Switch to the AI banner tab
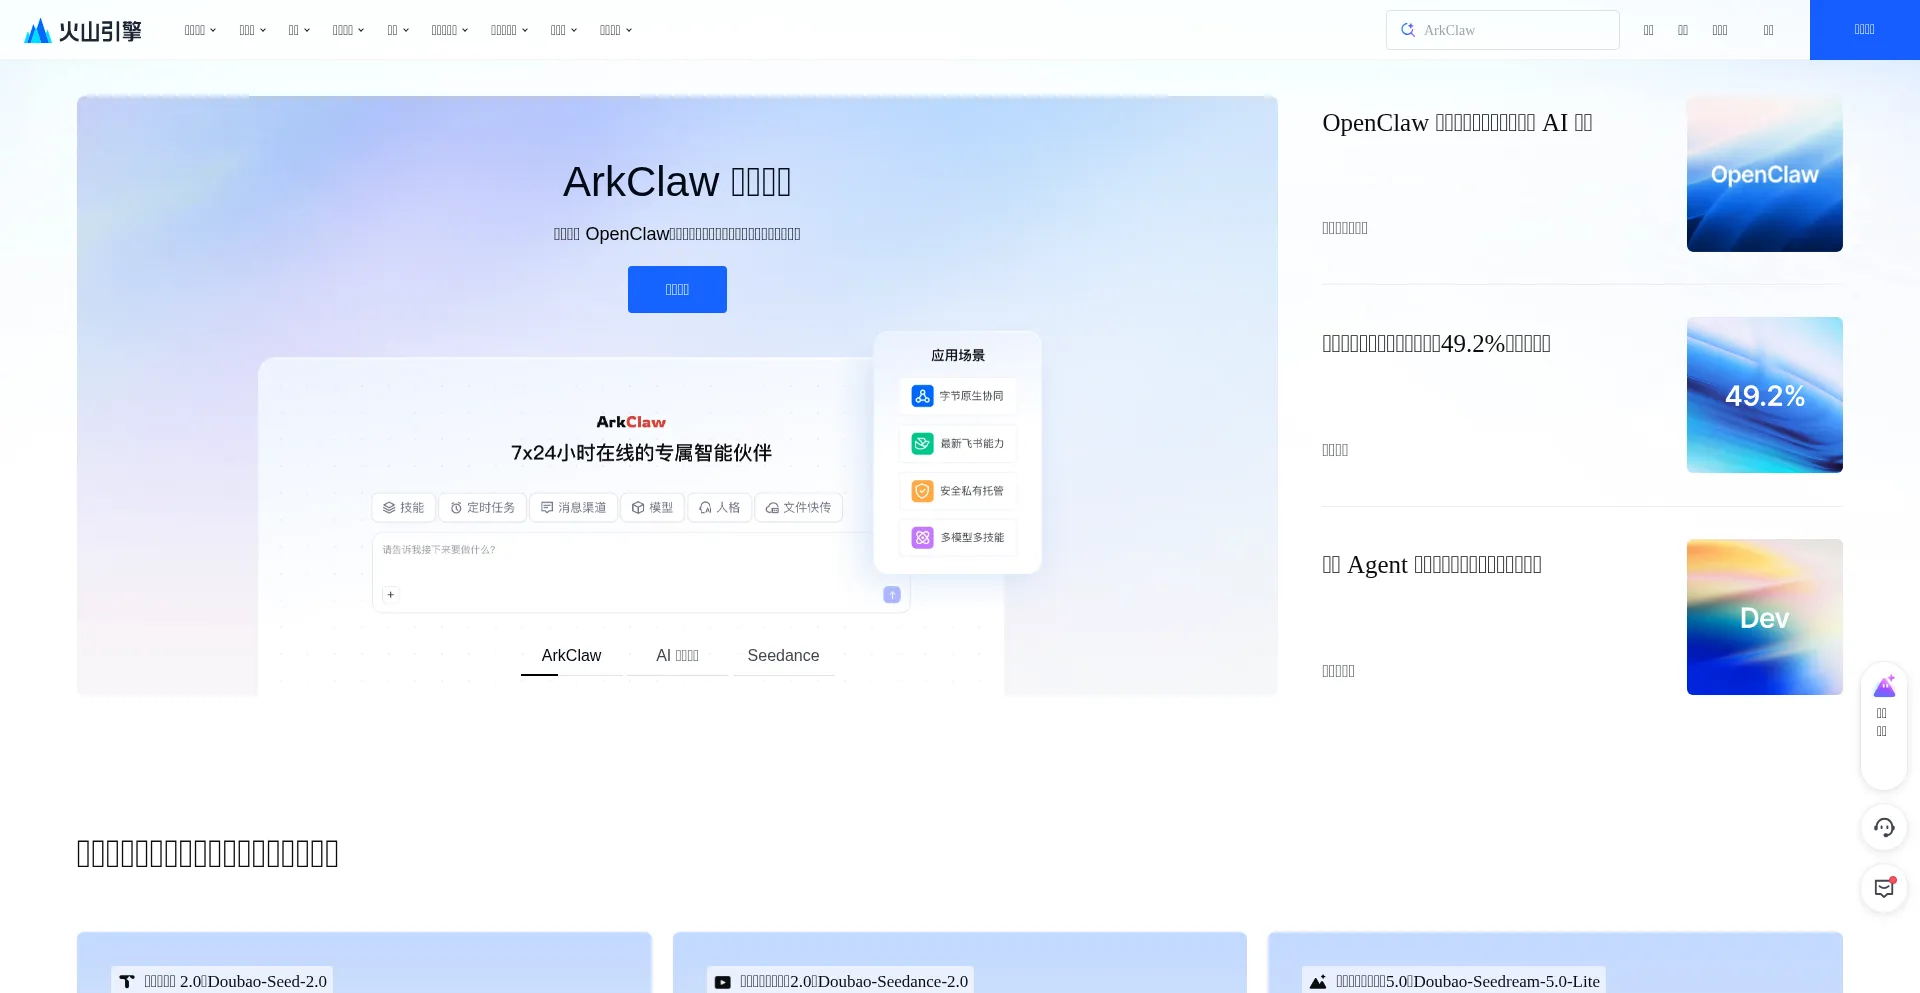Viewport: 1920px width, 993px height. tap(677, 656)
